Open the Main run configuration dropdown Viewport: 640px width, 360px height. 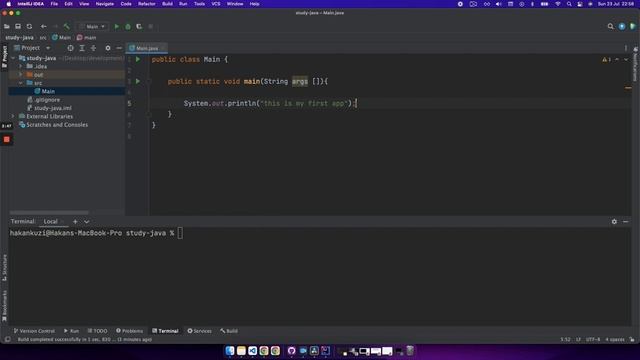[x=93, y=27]
